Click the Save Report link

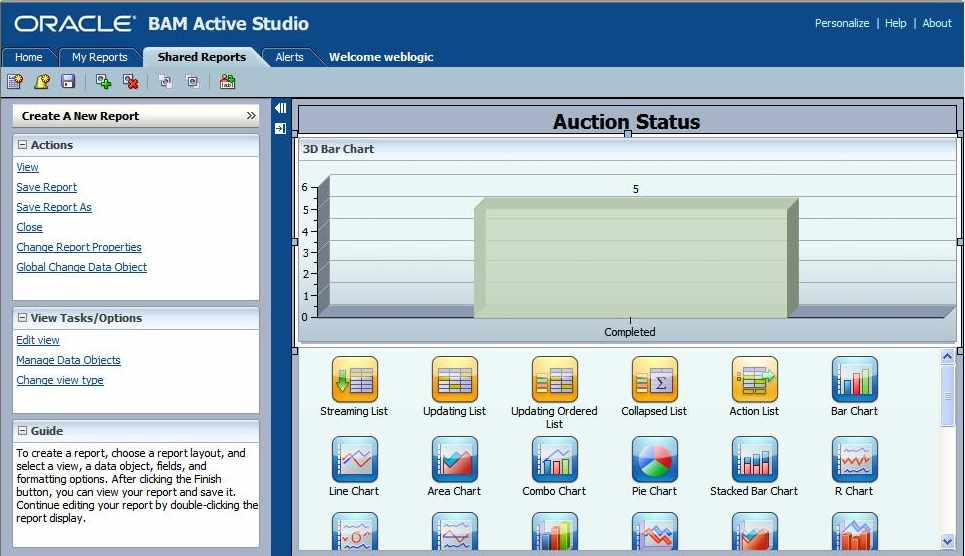tap(47, 187)
